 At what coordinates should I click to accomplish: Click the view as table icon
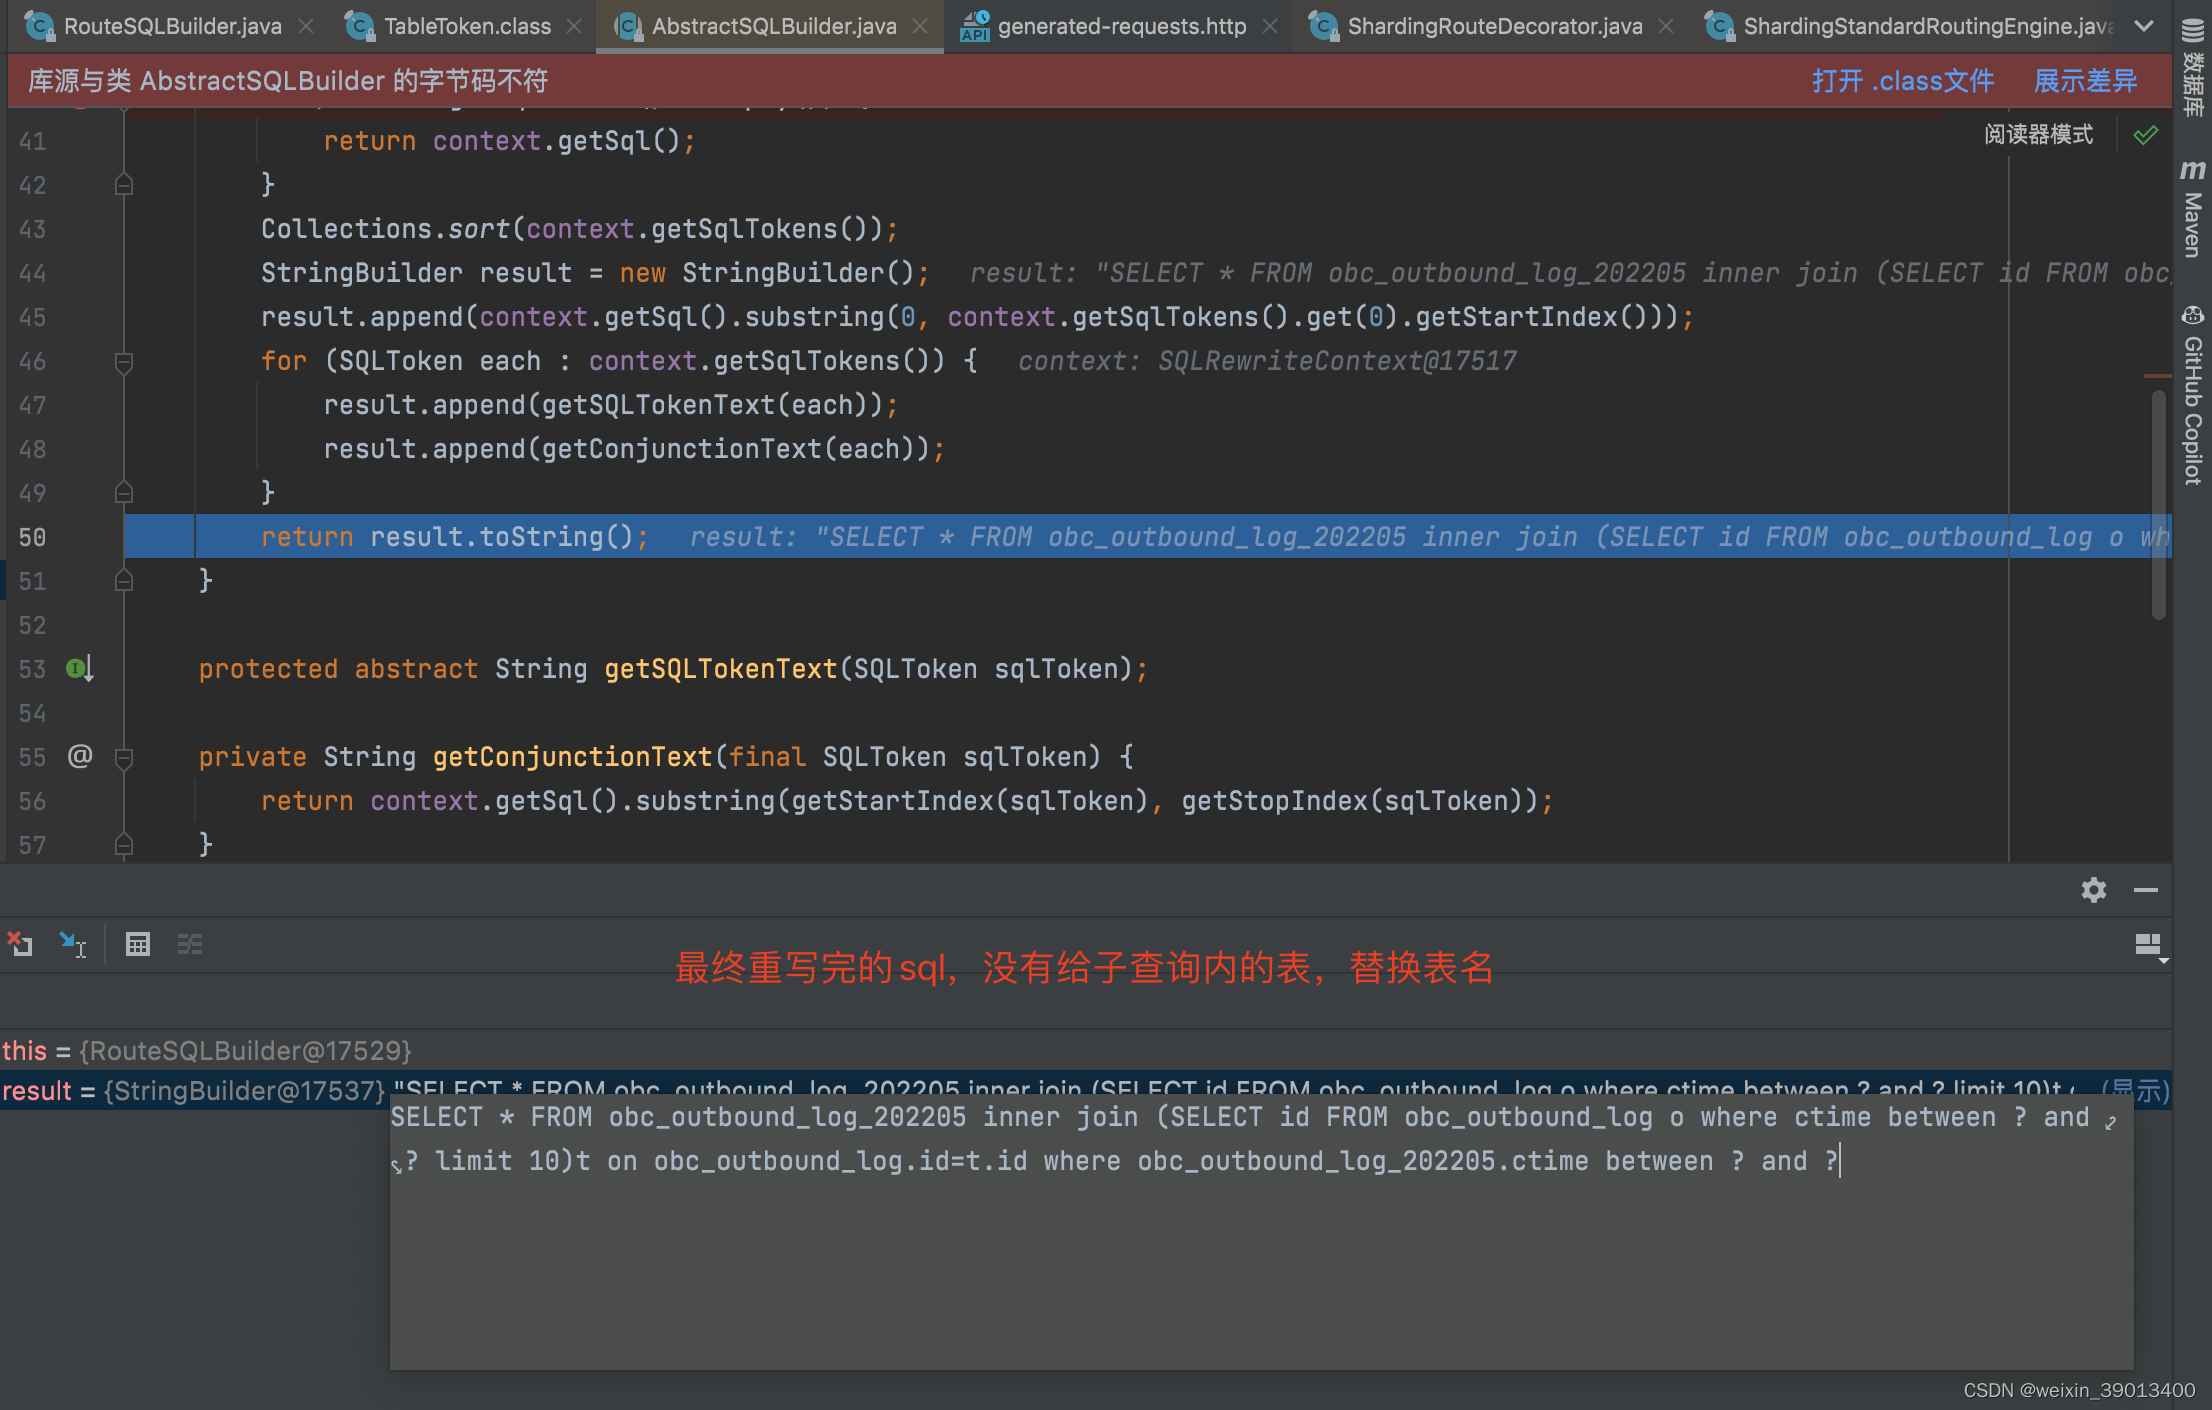(138, 944)
